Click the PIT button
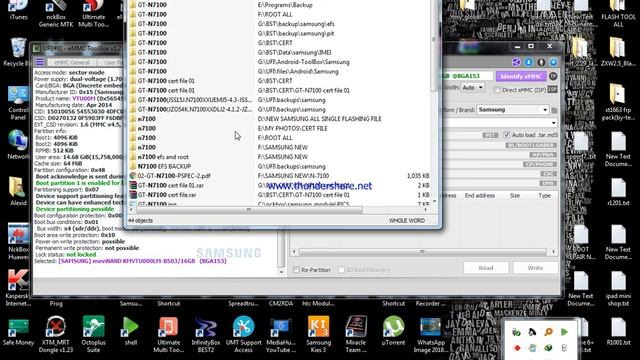640x360 pixels. [x=490, y=135]
